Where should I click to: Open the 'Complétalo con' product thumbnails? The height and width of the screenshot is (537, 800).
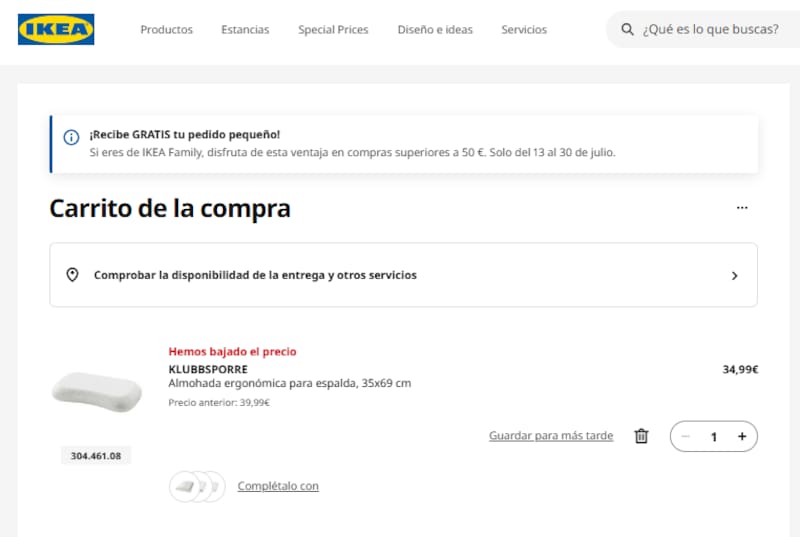click(197, 487)
